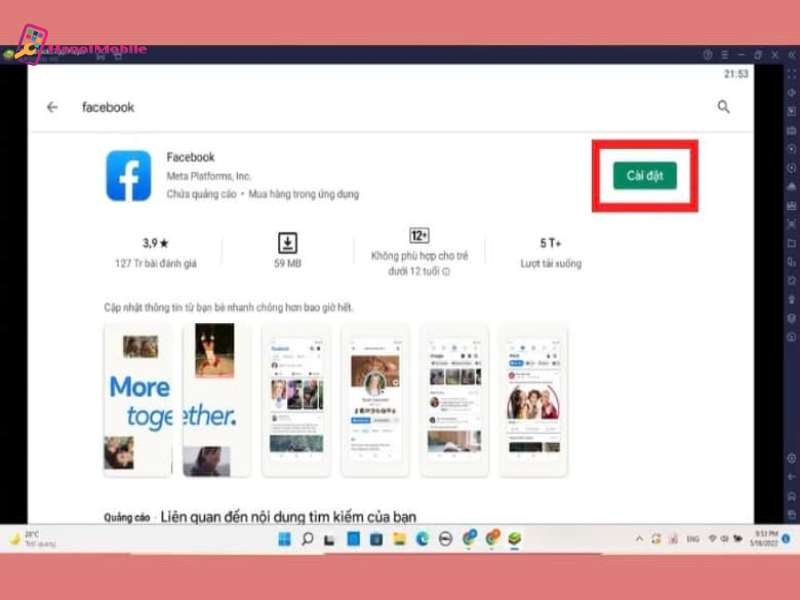This screenshot has width=800, height=600.
Task: Click the 'Quảng cáo' ad label
Action: pos(127,517)
